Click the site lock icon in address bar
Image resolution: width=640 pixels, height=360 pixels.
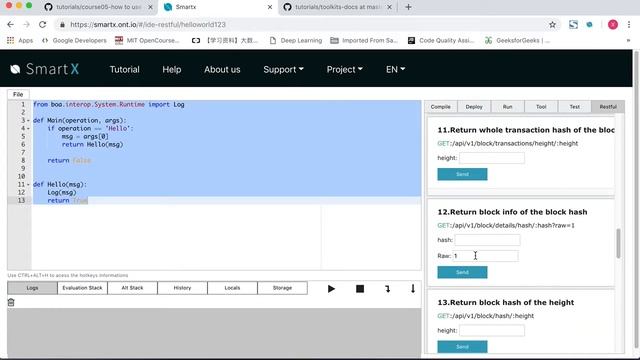tap(62, 24)
